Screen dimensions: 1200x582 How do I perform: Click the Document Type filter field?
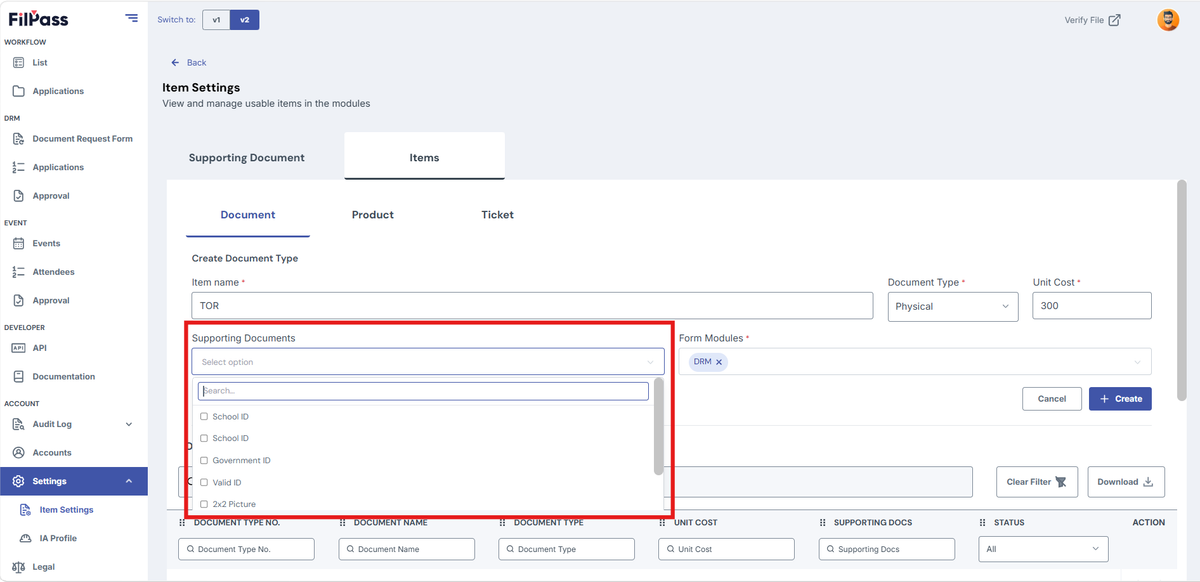click(566, 549)
